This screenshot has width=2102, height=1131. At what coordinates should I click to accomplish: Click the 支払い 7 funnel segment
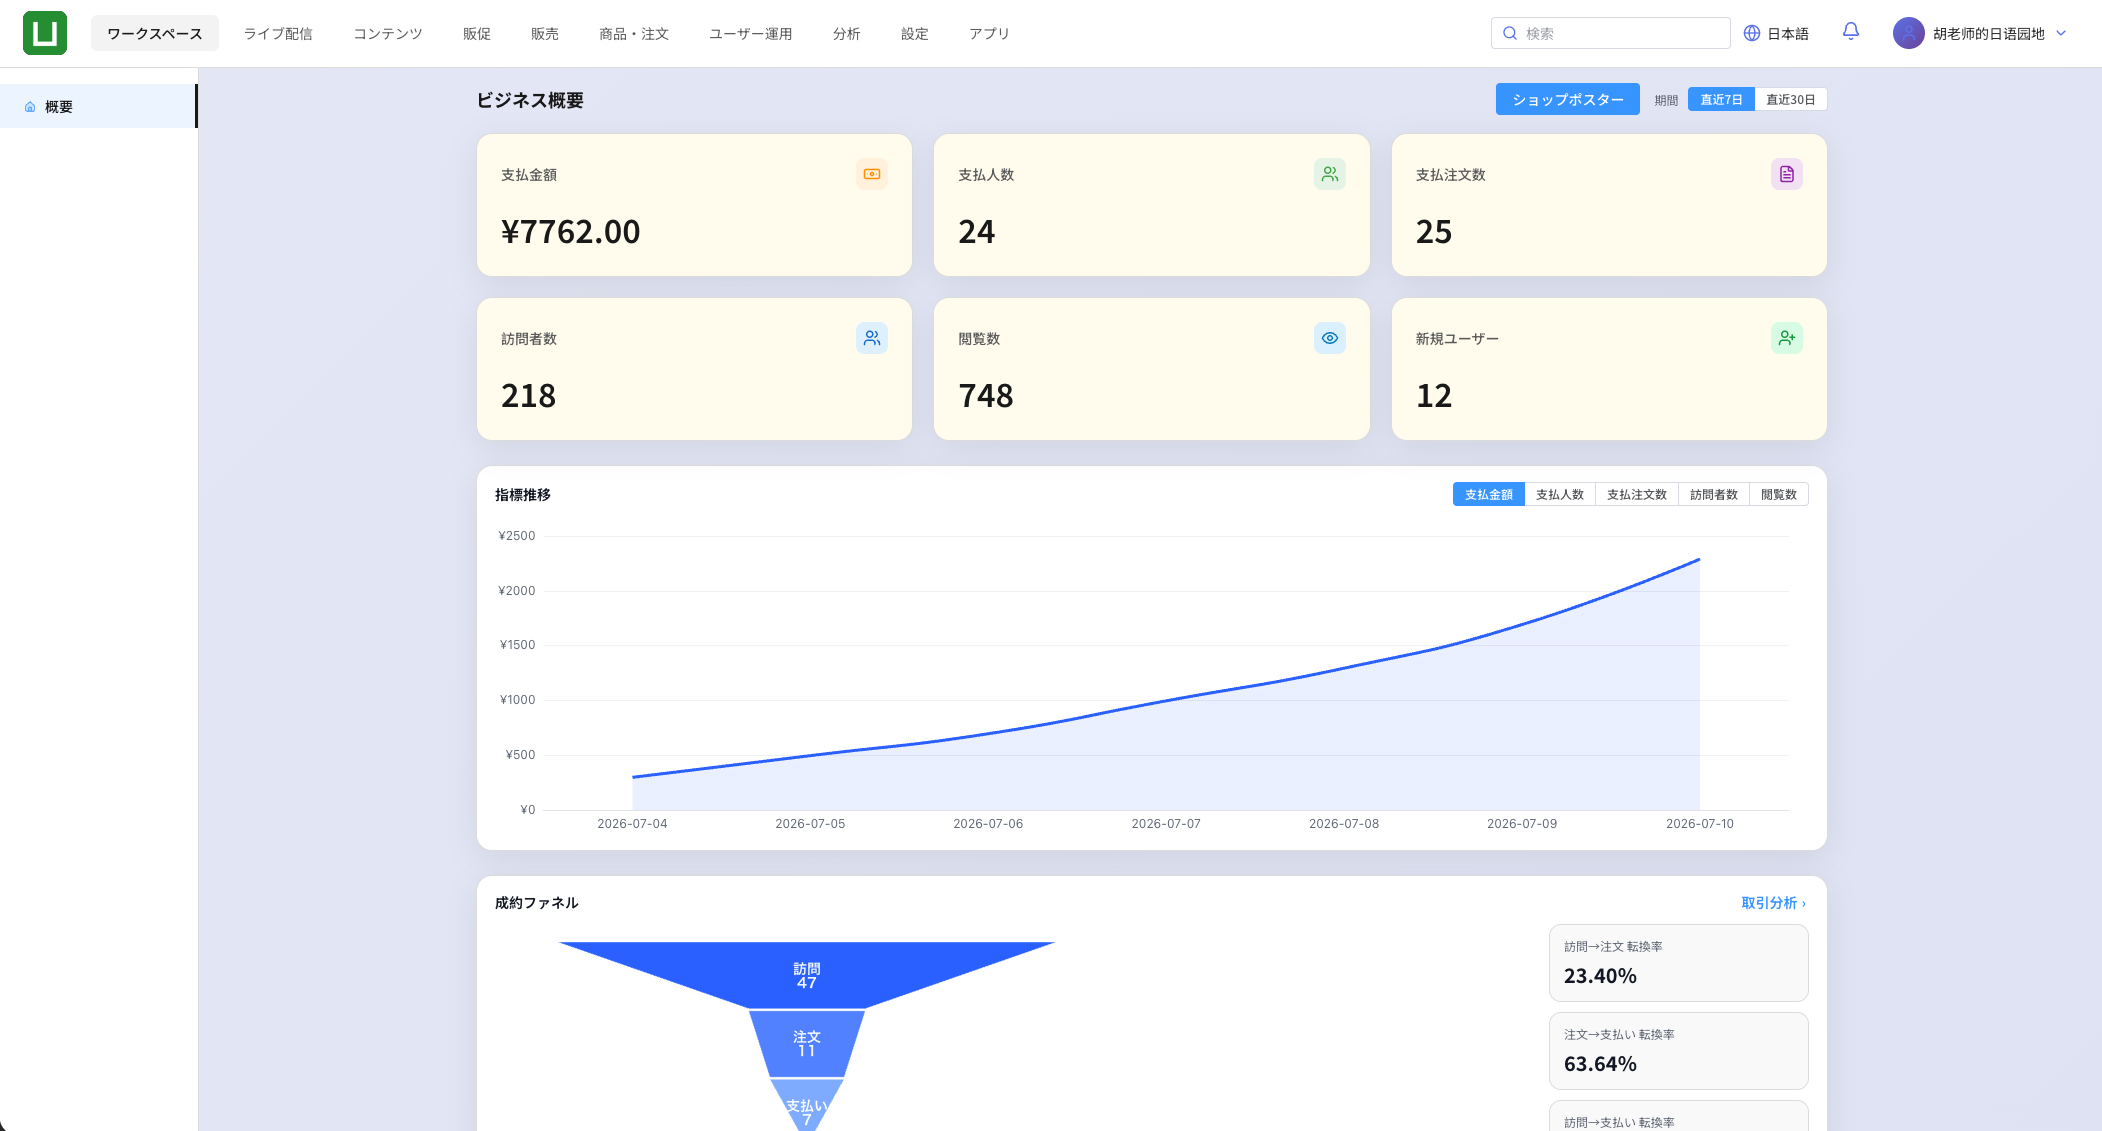[x=806, y=1106]
